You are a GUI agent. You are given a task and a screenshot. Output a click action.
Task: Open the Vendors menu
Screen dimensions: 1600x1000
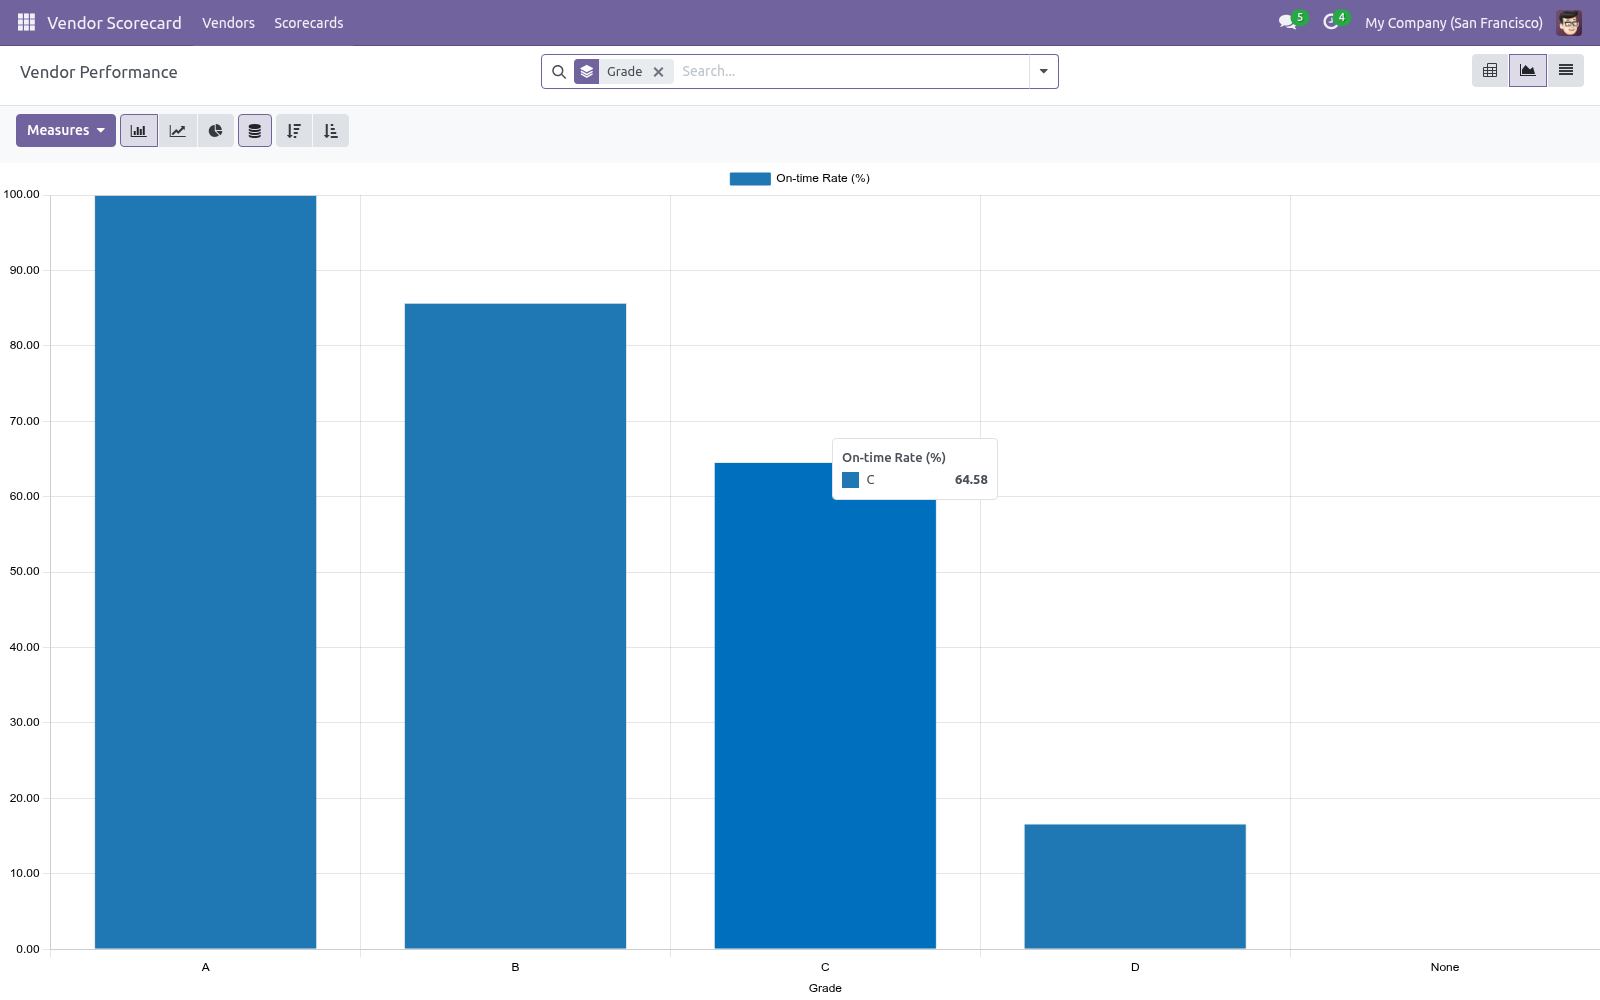coord(228,23)
